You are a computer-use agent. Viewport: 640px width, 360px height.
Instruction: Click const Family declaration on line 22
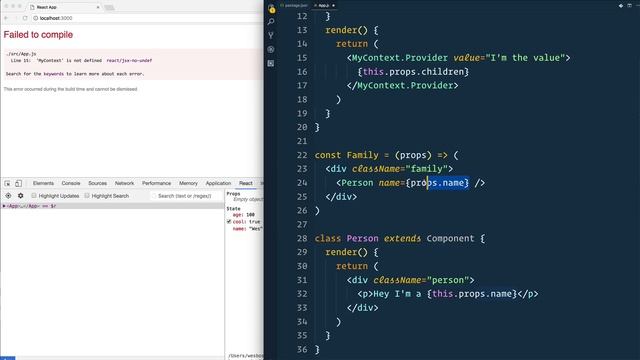click(347, 155)
